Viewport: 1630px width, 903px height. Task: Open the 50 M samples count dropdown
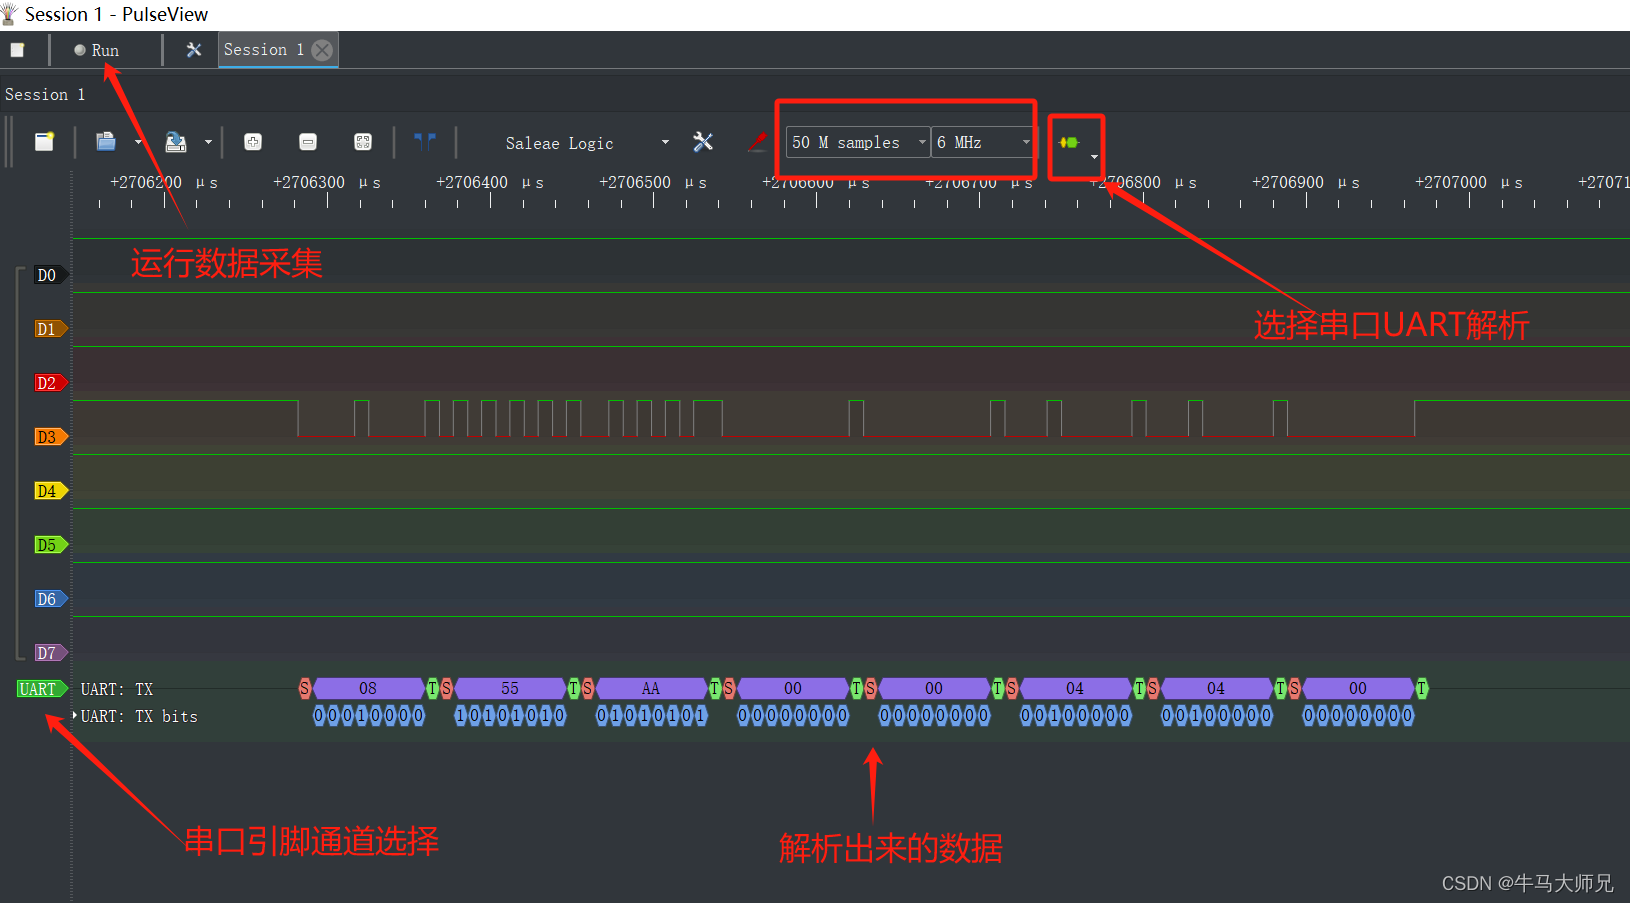tap(855, 142)
